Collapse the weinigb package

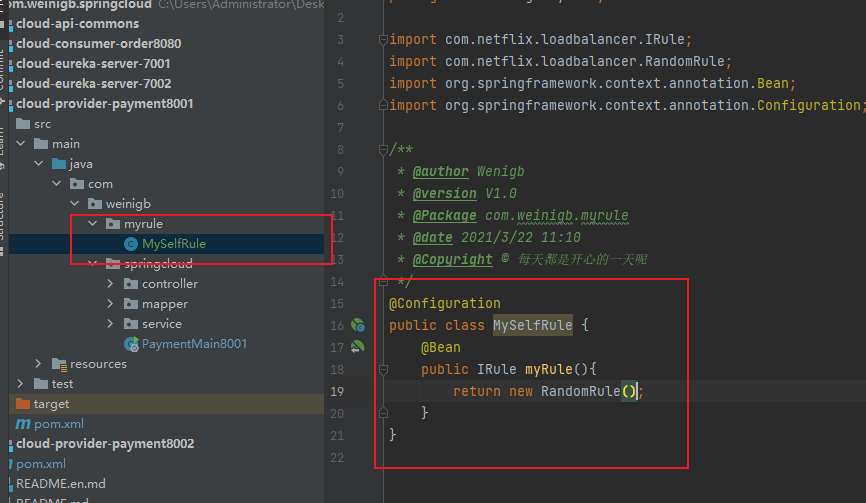[x=75, y=204]
